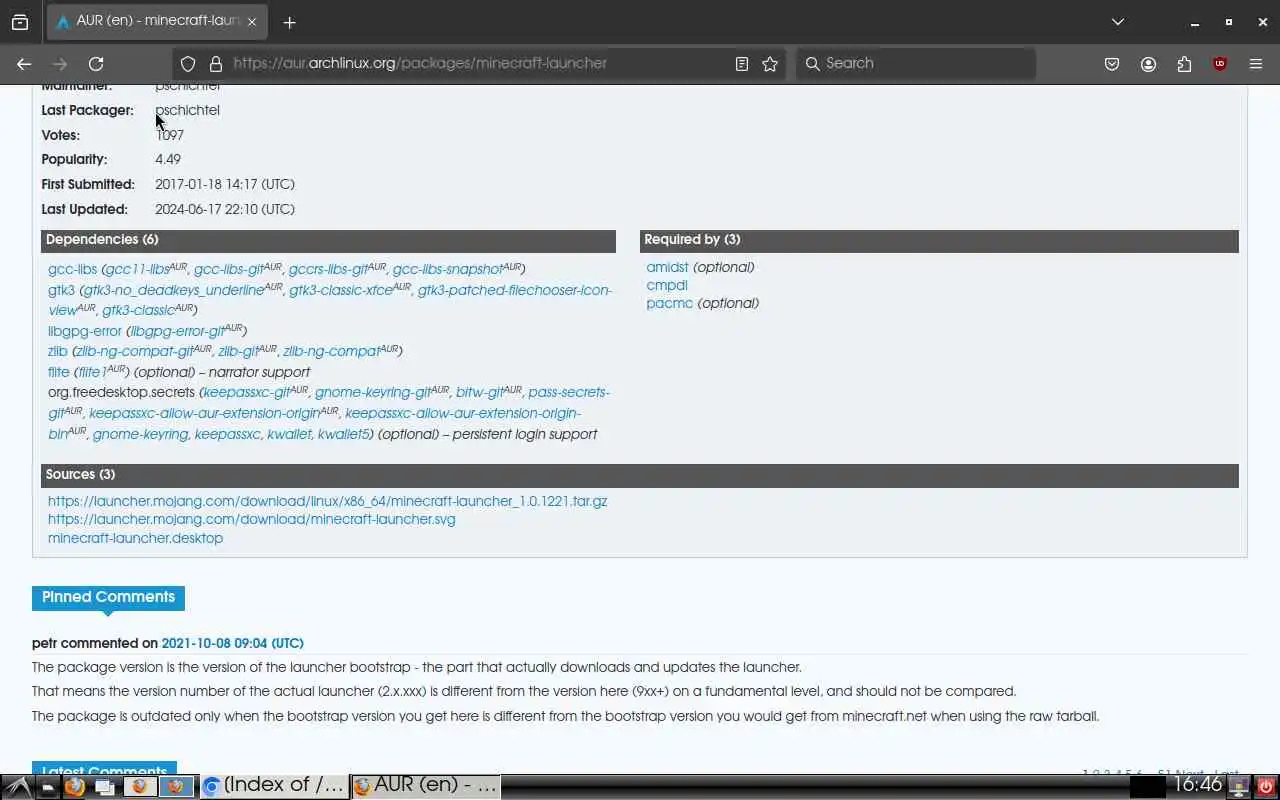The image size is (1280, 800).
Task: Click the Required by (3) header
Action: 939,240
